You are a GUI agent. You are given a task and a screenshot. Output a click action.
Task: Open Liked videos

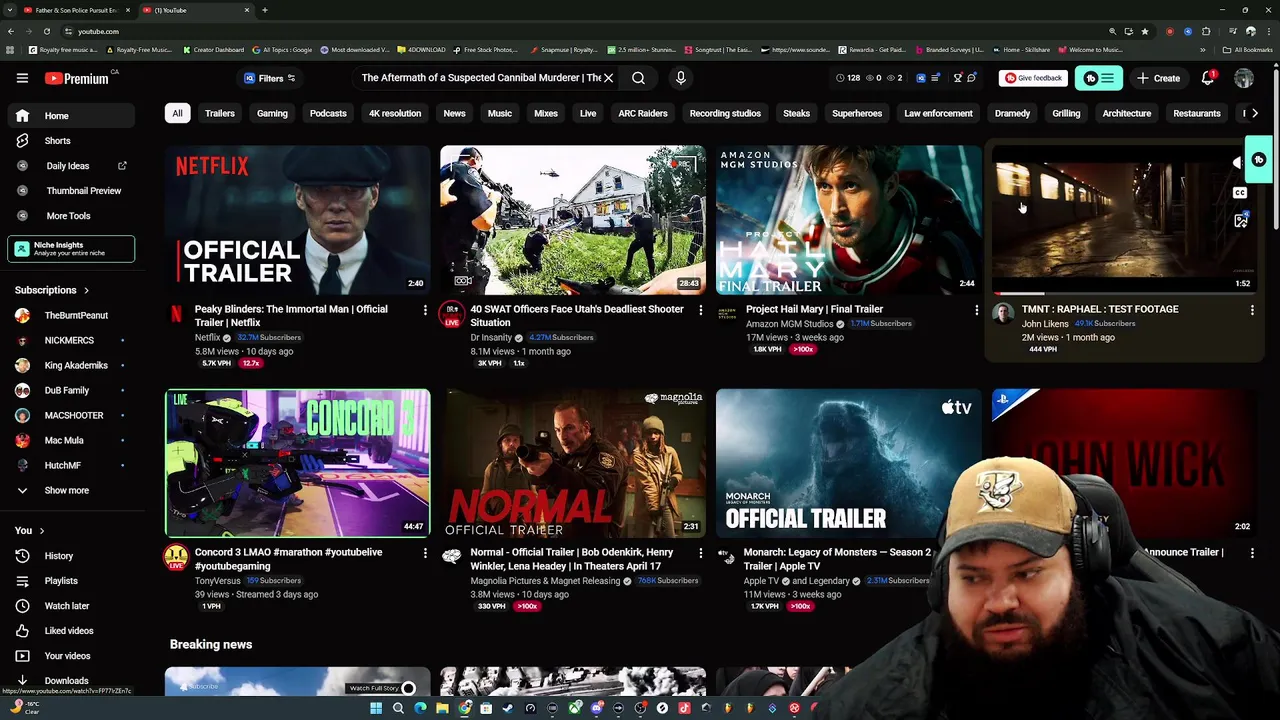click(70, 631)
